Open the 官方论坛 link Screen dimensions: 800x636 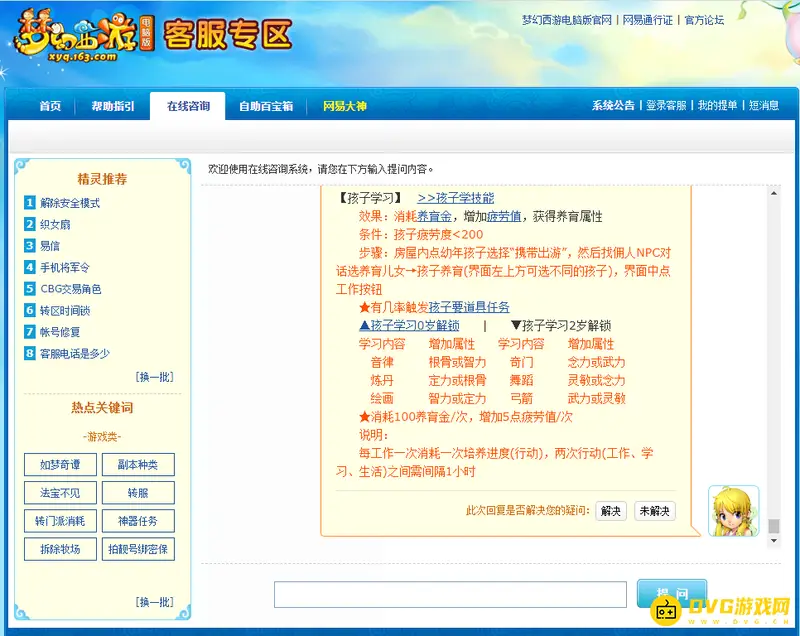click(704, 20)
